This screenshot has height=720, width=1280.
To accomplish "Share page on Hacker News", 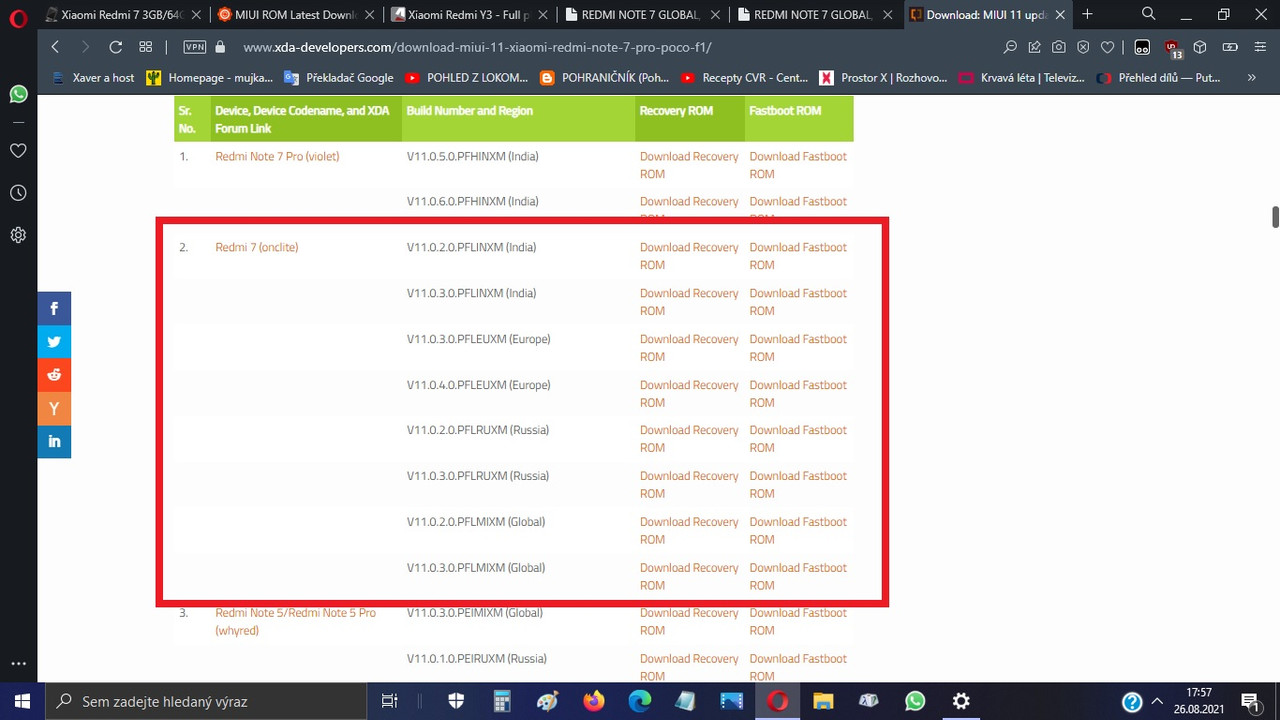I will (x=54, y=408).
